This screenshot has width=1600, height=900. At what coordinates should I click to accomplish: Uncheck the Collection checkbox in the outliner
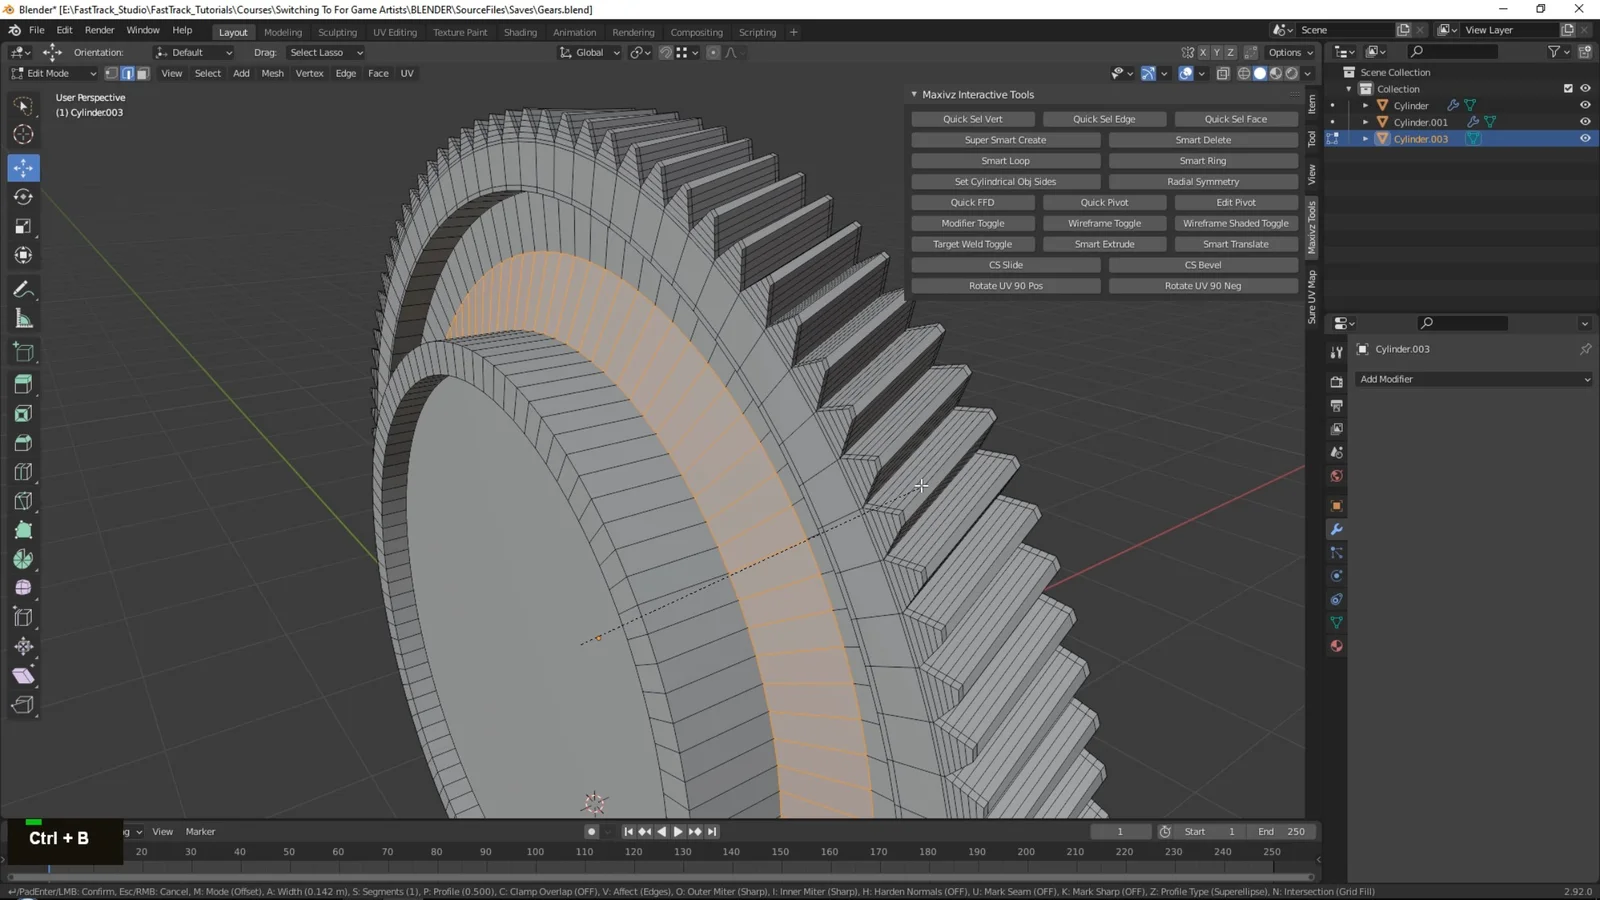coord(1568,88)
